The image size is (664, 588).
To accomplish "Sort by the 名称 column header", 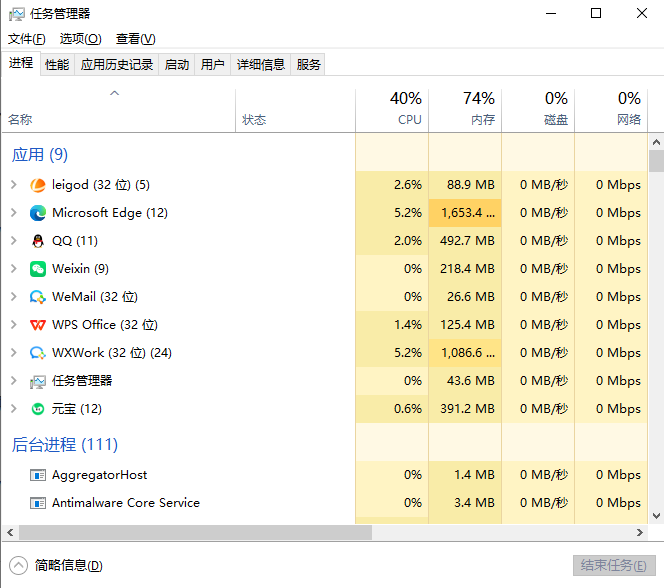I will pyautogui.click(x=119, y=111).
